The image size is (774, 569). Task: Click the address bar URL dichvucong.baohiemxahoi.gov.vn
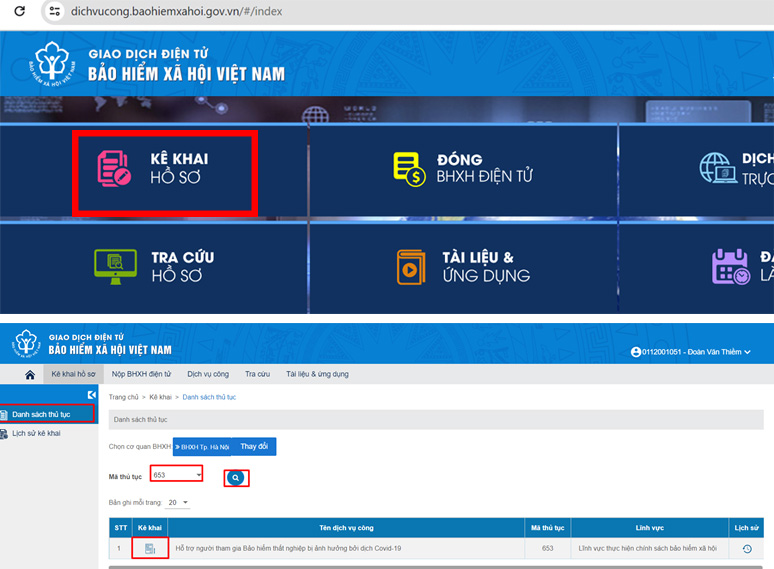(176, 11)
